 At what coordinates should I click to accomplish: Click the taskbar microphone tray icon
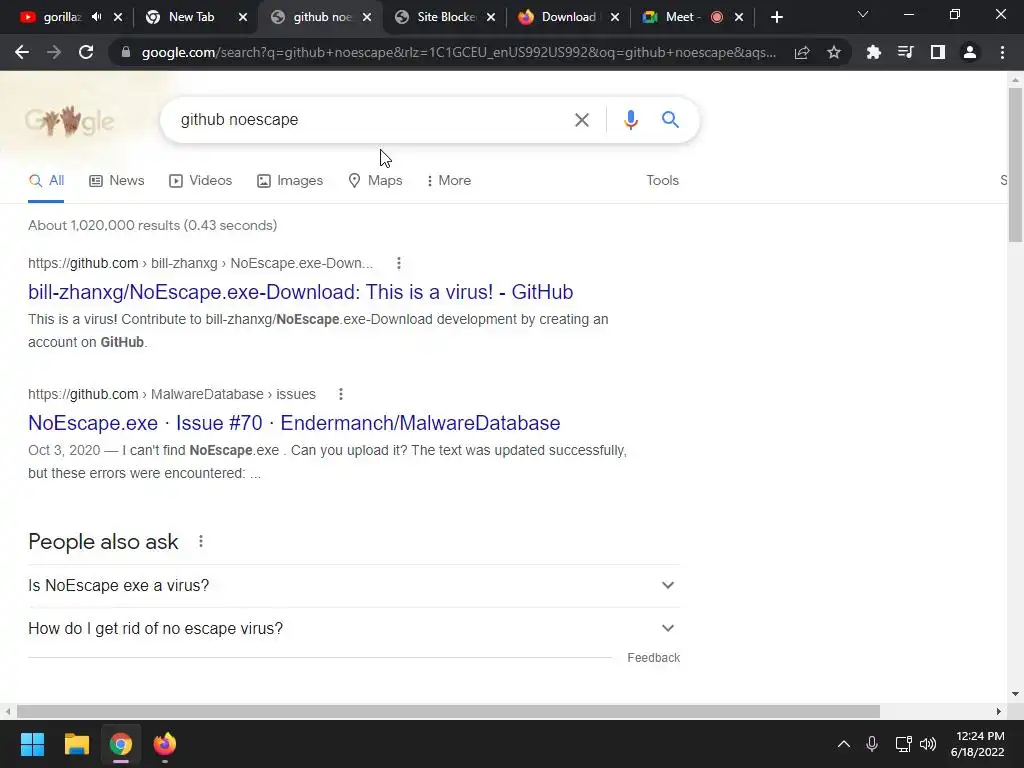(x=872, y=744)
